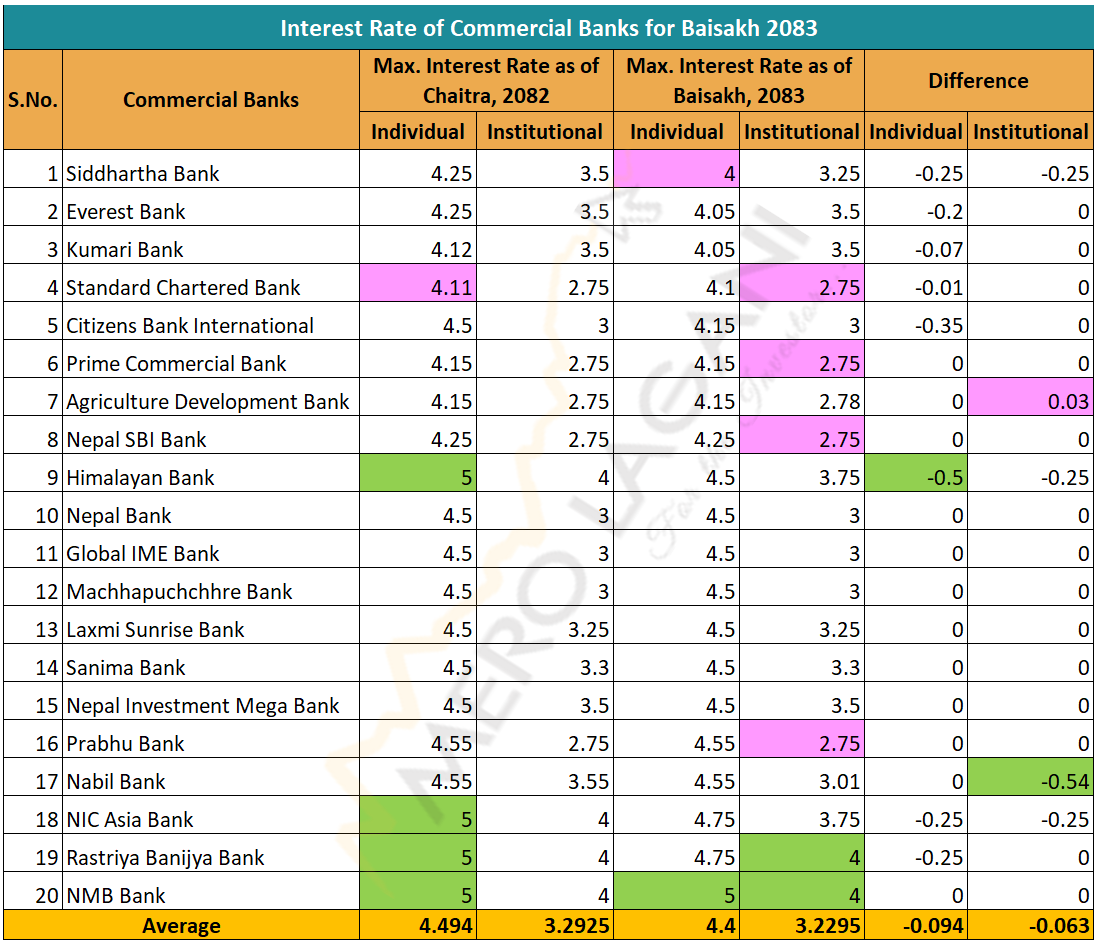Select the 'Average' row label
Image resolution: width=1099 pixels, height=943 pixels.
pos(181,926)
